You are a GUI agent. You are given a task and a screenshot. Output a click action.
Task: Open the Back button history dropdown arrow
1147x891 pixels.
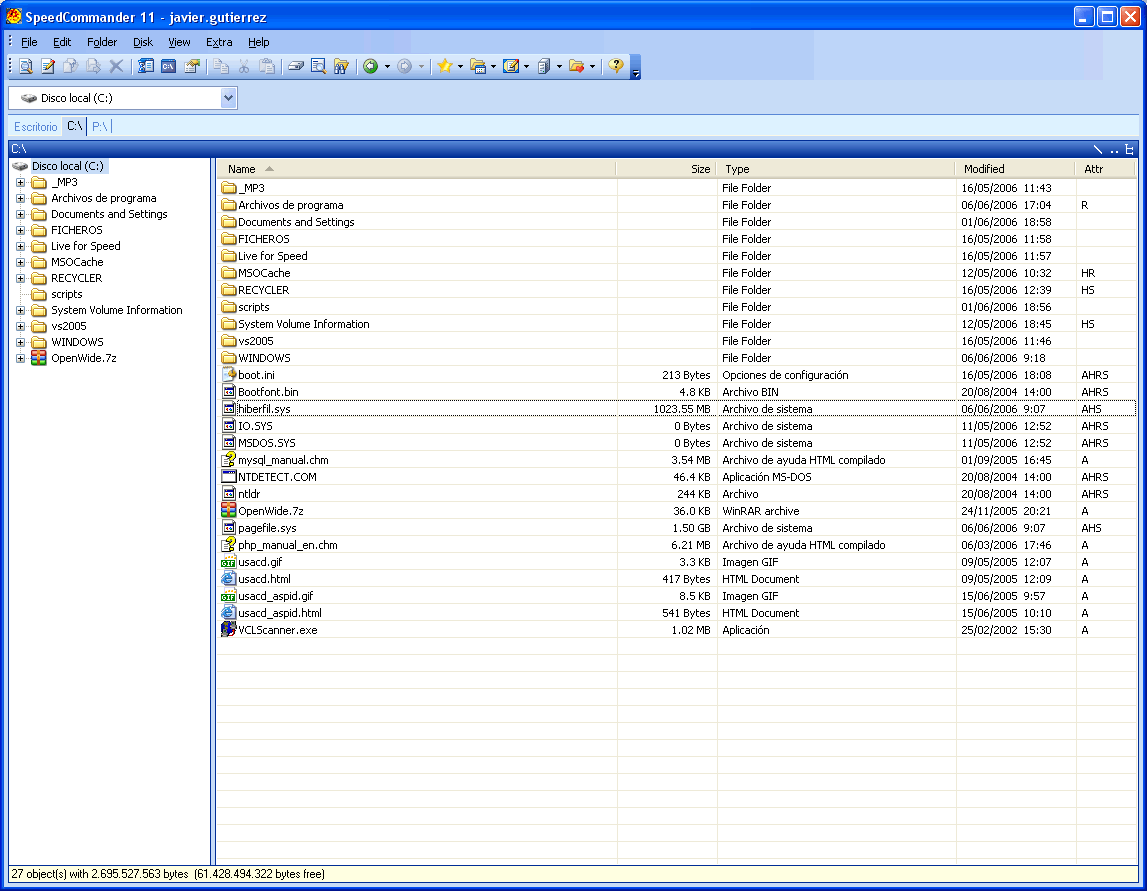click(387, 67)
